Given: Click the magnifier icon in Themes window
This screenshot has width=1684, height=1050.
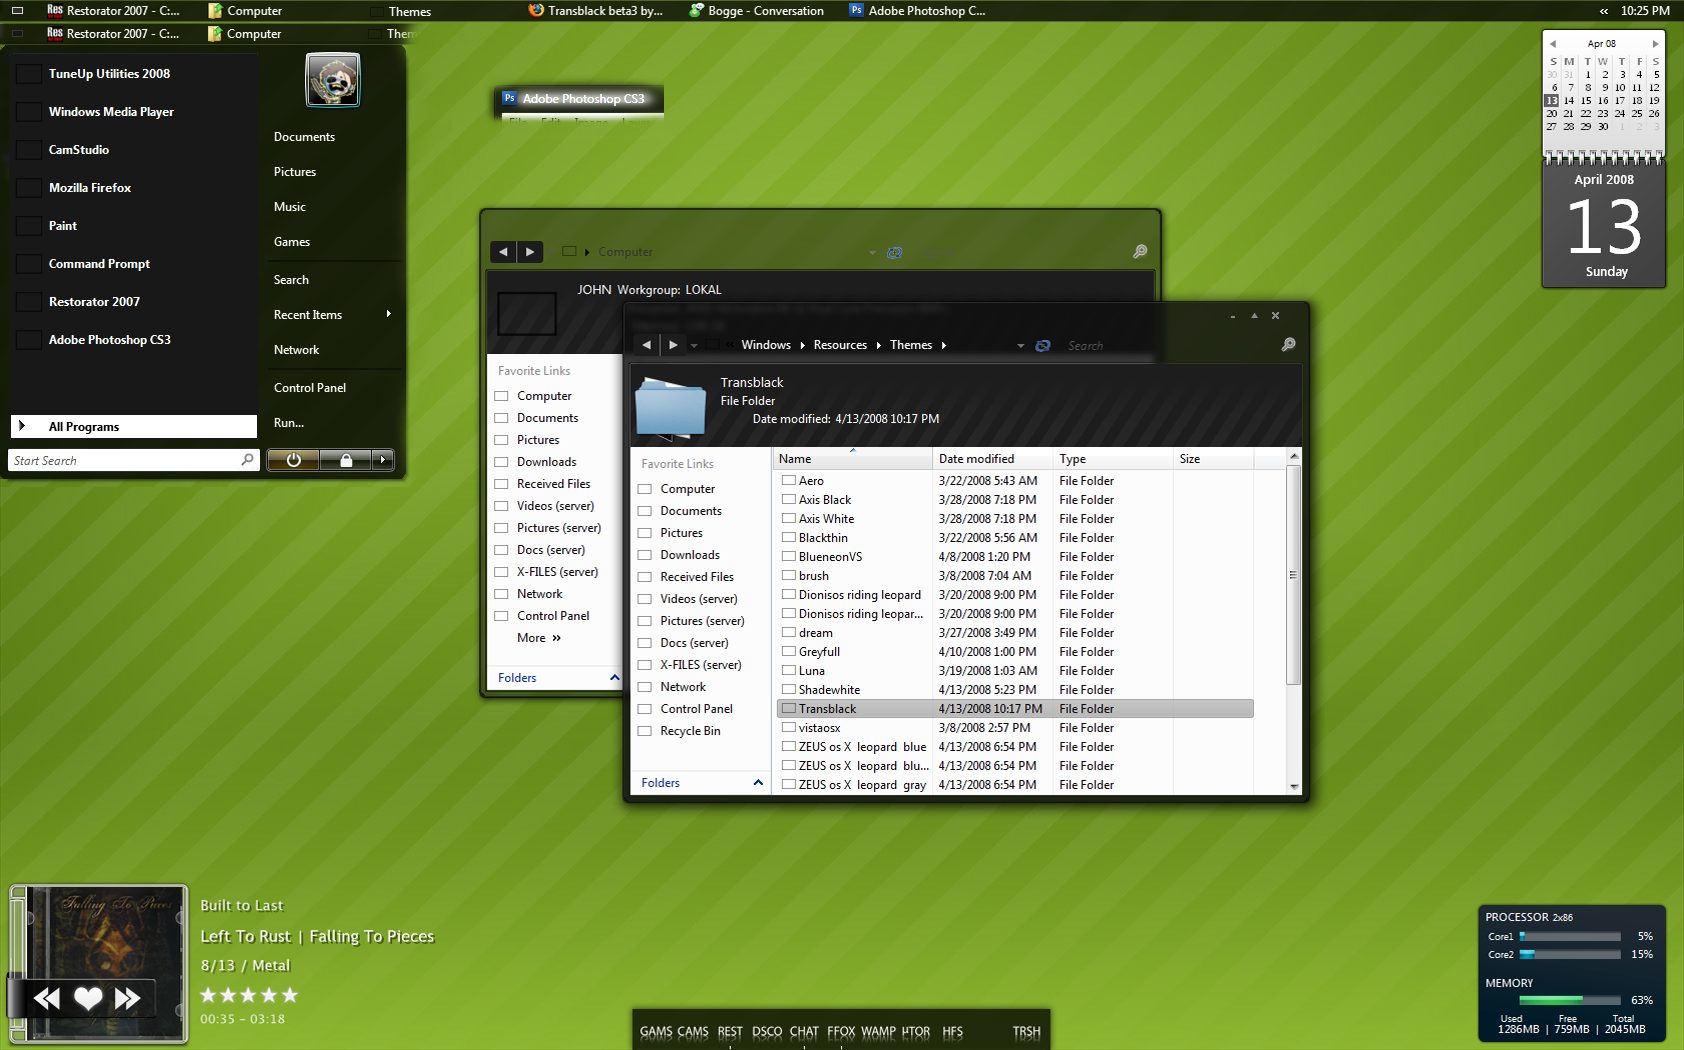Looking at the screenshot, I should [1288, 345].
